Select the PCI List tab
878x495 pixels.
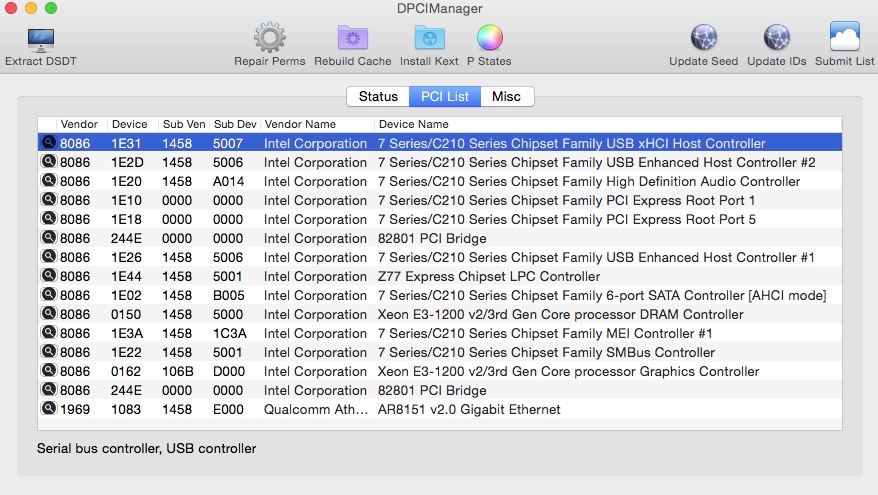click(x=445, y=96)
